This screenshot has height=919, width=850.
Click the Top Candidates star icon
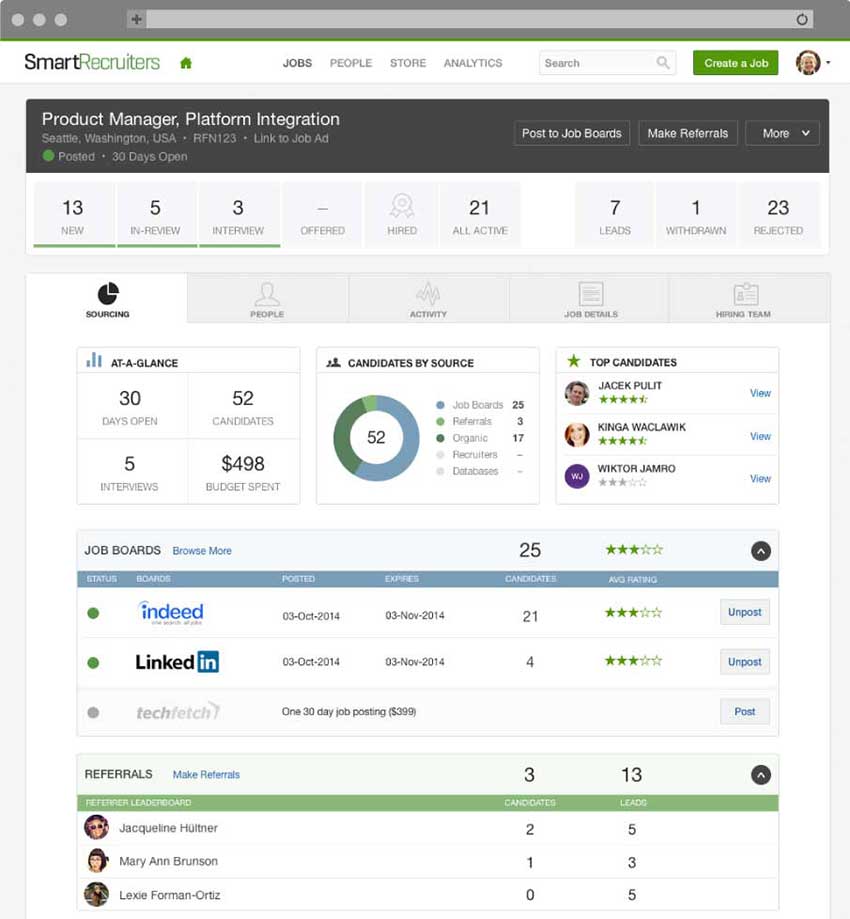(x=575, y=361)
